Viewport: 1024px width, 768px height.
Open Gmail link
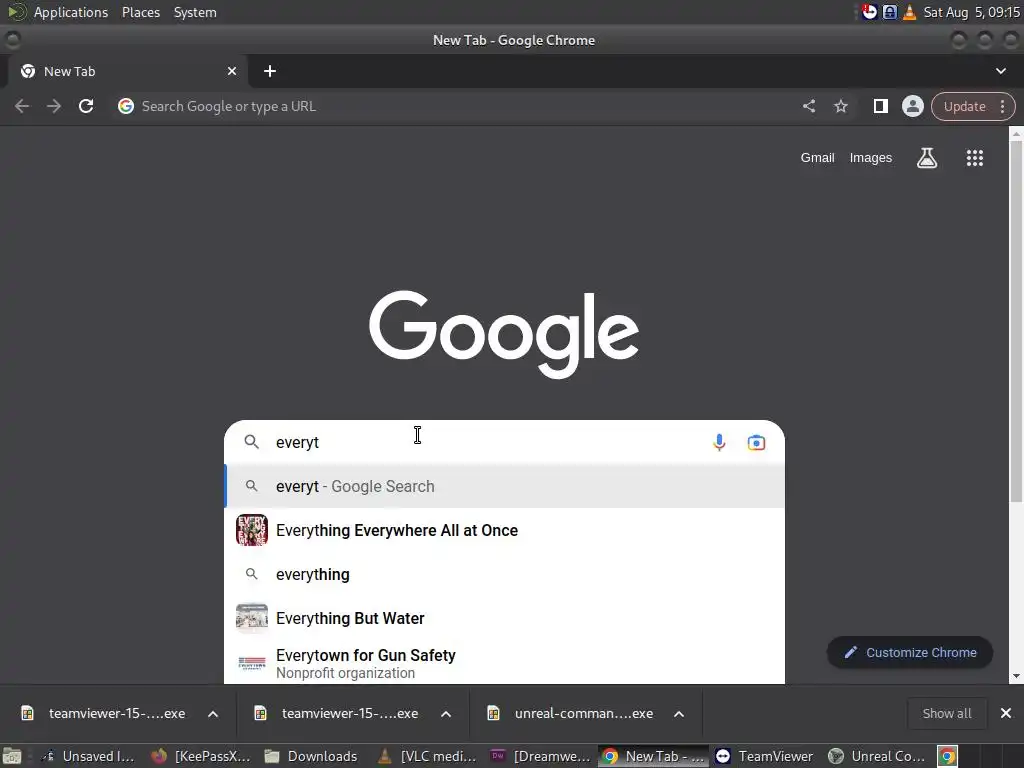click(x=818, y=157)
